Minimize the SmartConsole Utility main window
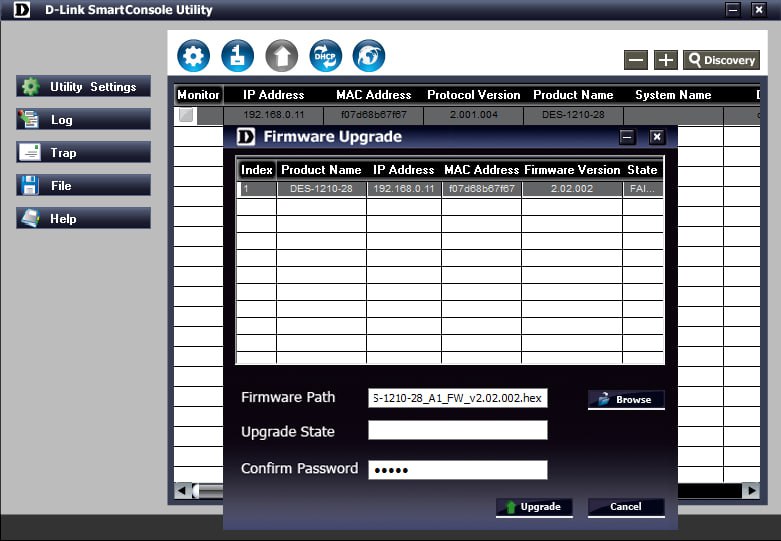This screenshot has height=541, width=781. pos(733,9)
